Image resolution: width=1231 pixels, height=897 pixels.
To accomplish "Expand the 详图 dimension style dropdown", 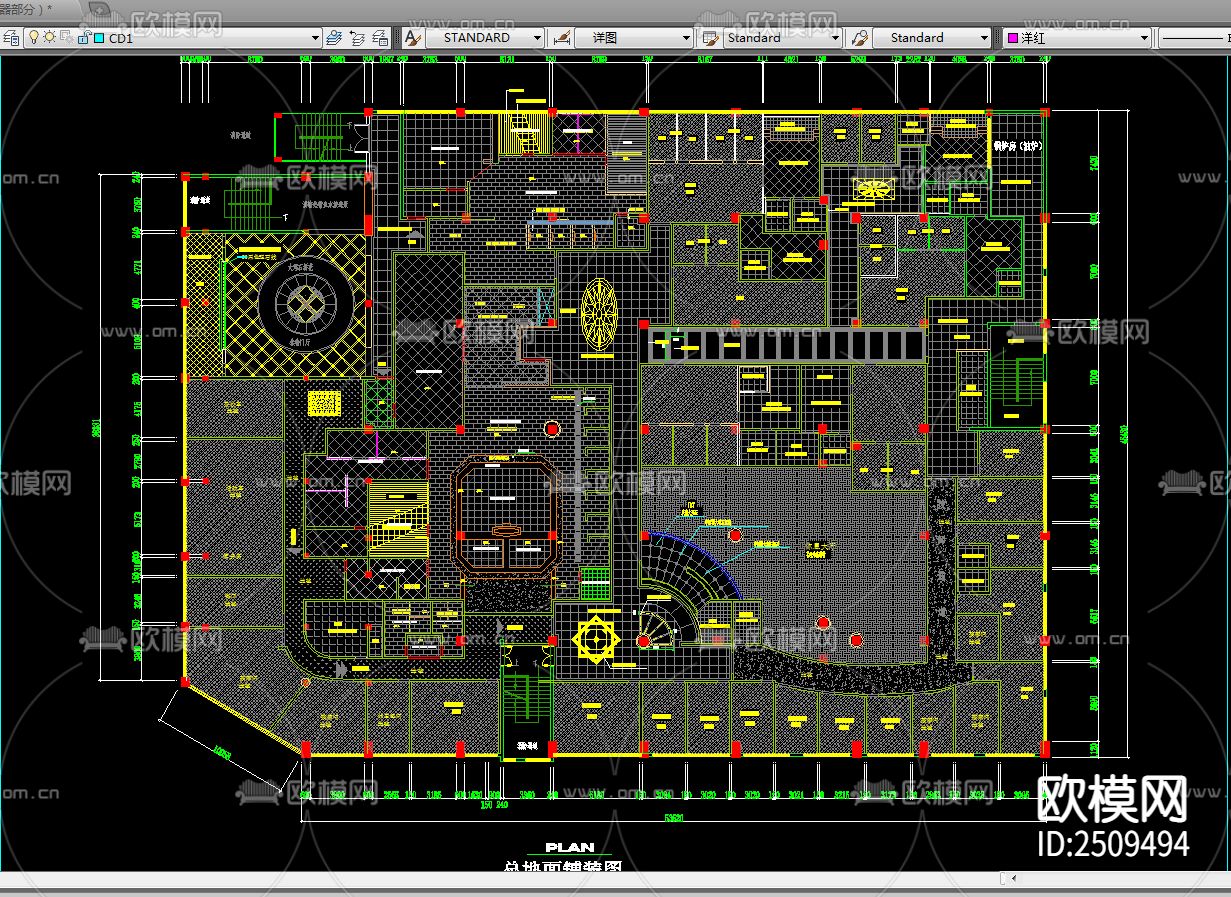I will [x=687, y=38].
